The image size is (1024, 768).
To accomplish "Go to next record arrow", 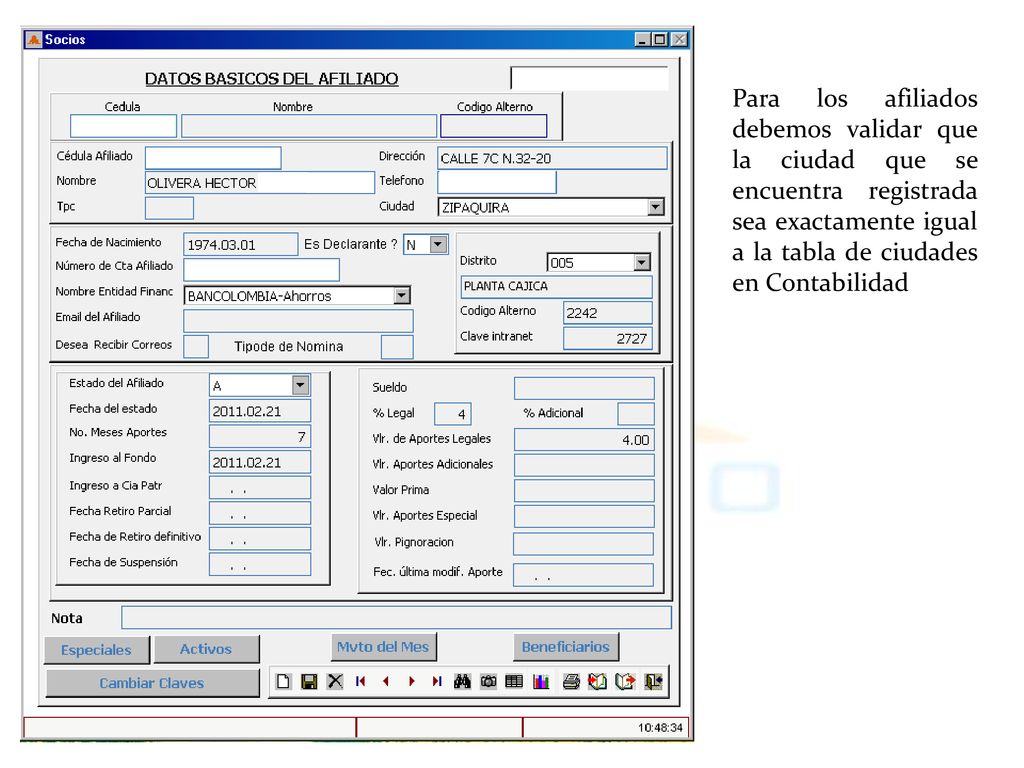I will click(411, 681).
